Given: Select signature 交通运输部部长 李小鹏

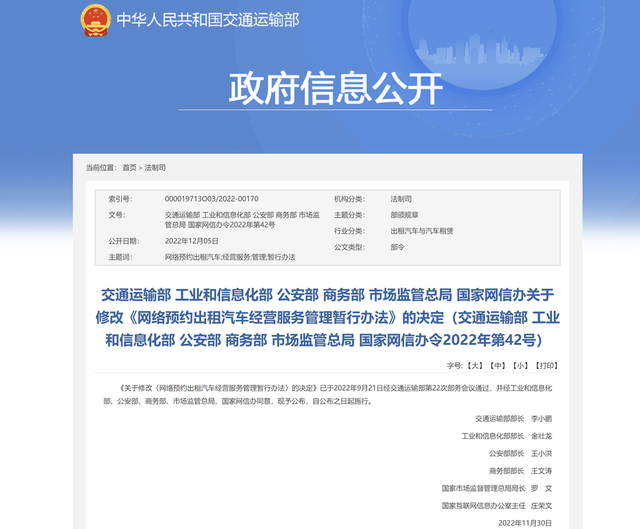Looking at the screenshot, I should click(513, 418).
